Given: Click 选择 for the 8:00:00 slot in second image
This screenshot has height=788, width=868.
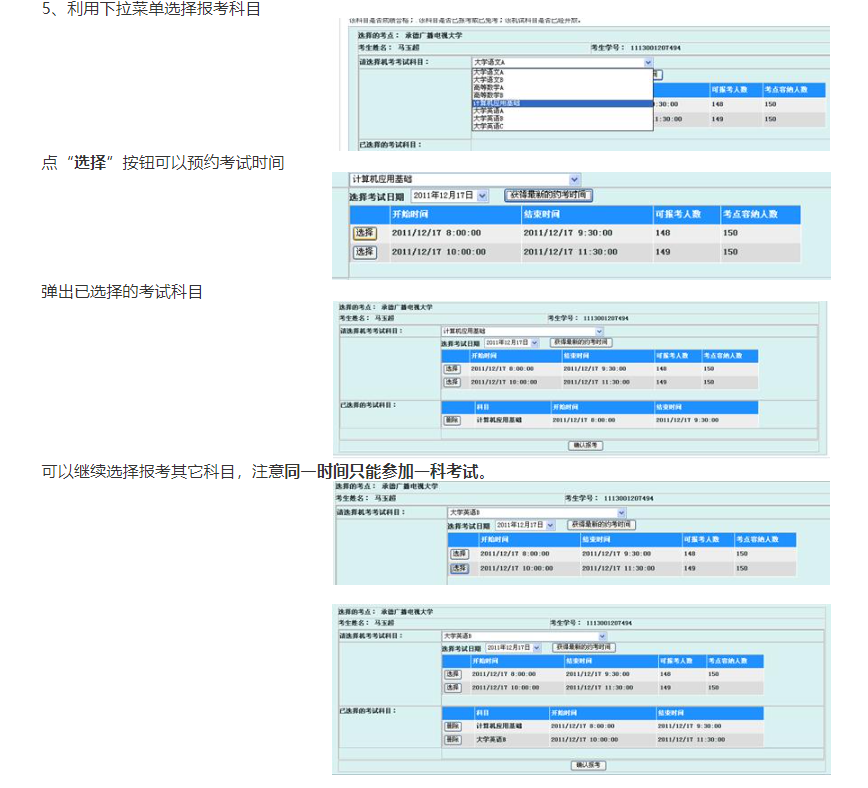Looking at the screenshot, I should tap(364, 233).
